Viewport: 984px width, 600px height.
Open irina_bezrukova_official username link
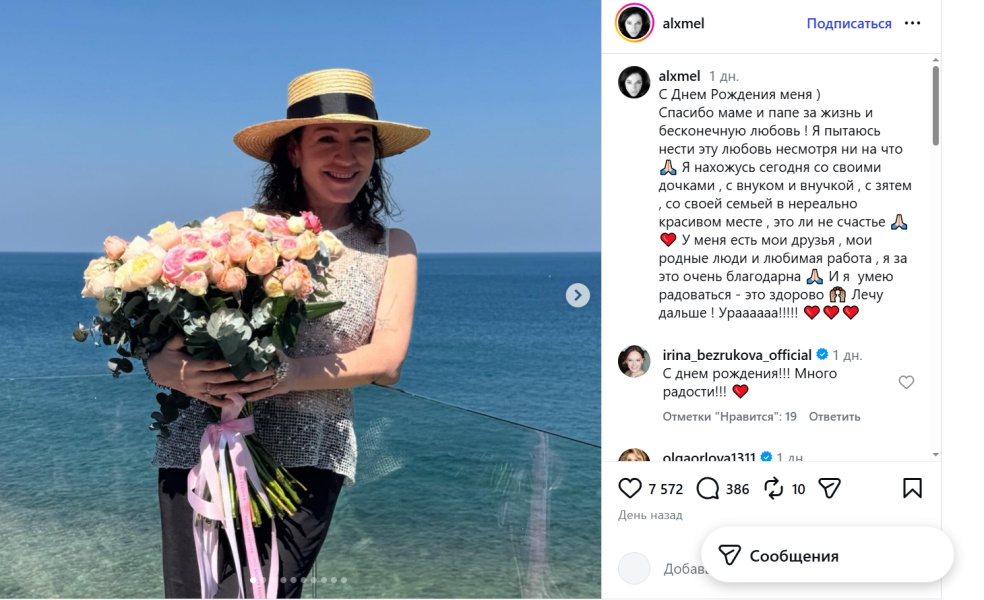(737, 355)
